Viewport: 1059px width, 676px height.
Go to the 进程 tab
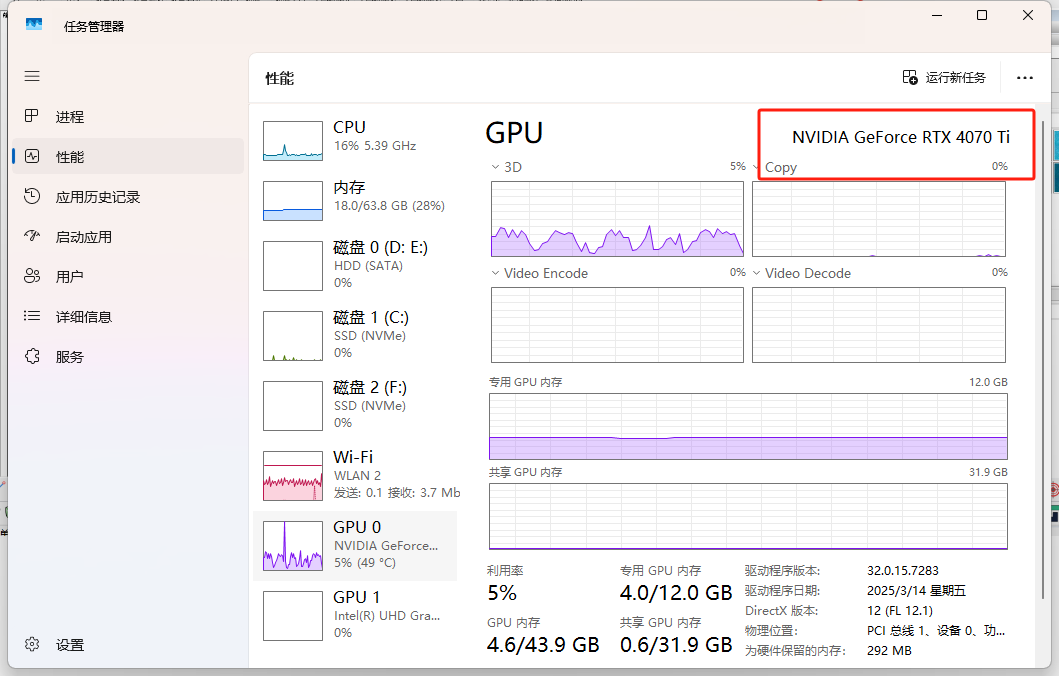click(x=128, y=117)
